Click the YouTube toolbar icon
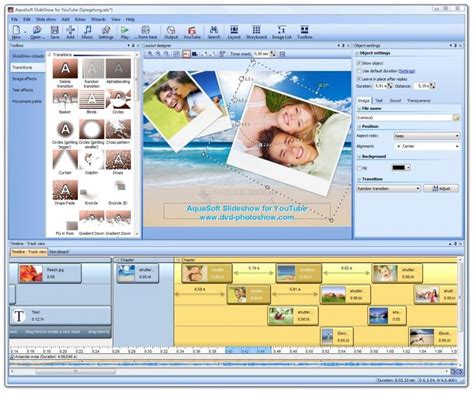 pyautogui.click(x=192, y=32)
